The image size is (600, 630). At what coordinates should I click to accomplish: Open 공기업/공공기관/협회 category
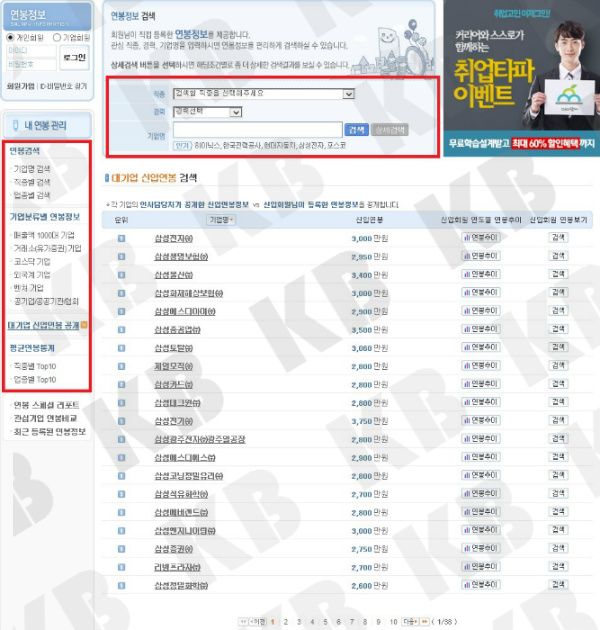[x=46, y=301]
